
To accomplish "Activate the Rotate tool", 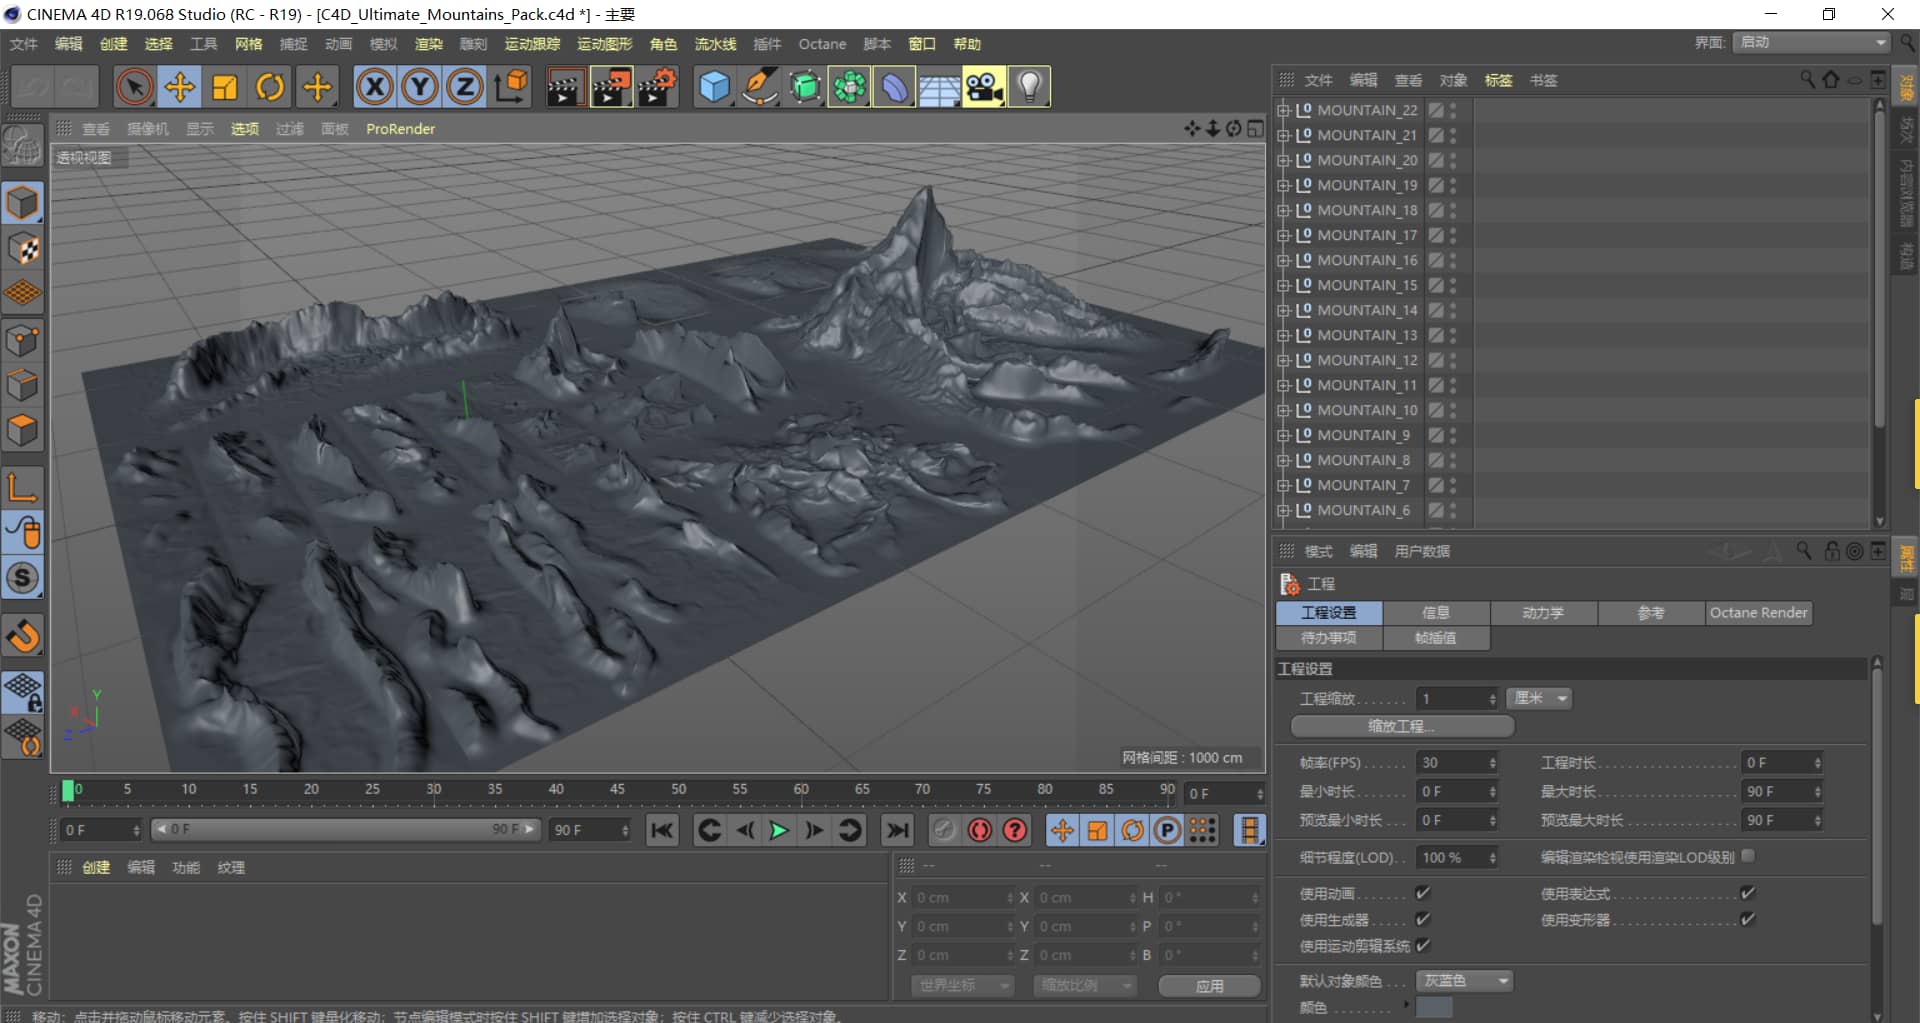I will pos(270,87).
